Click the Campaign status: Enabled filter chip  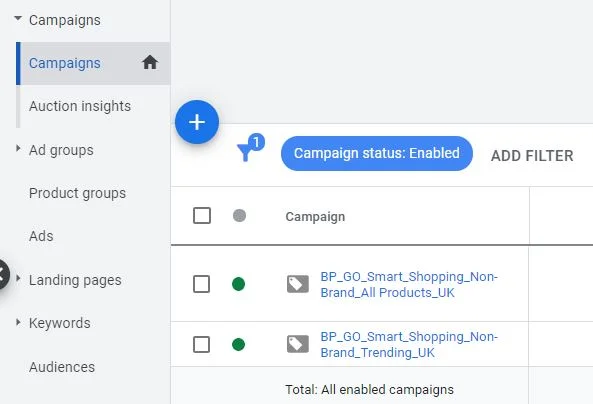[377, 153]
